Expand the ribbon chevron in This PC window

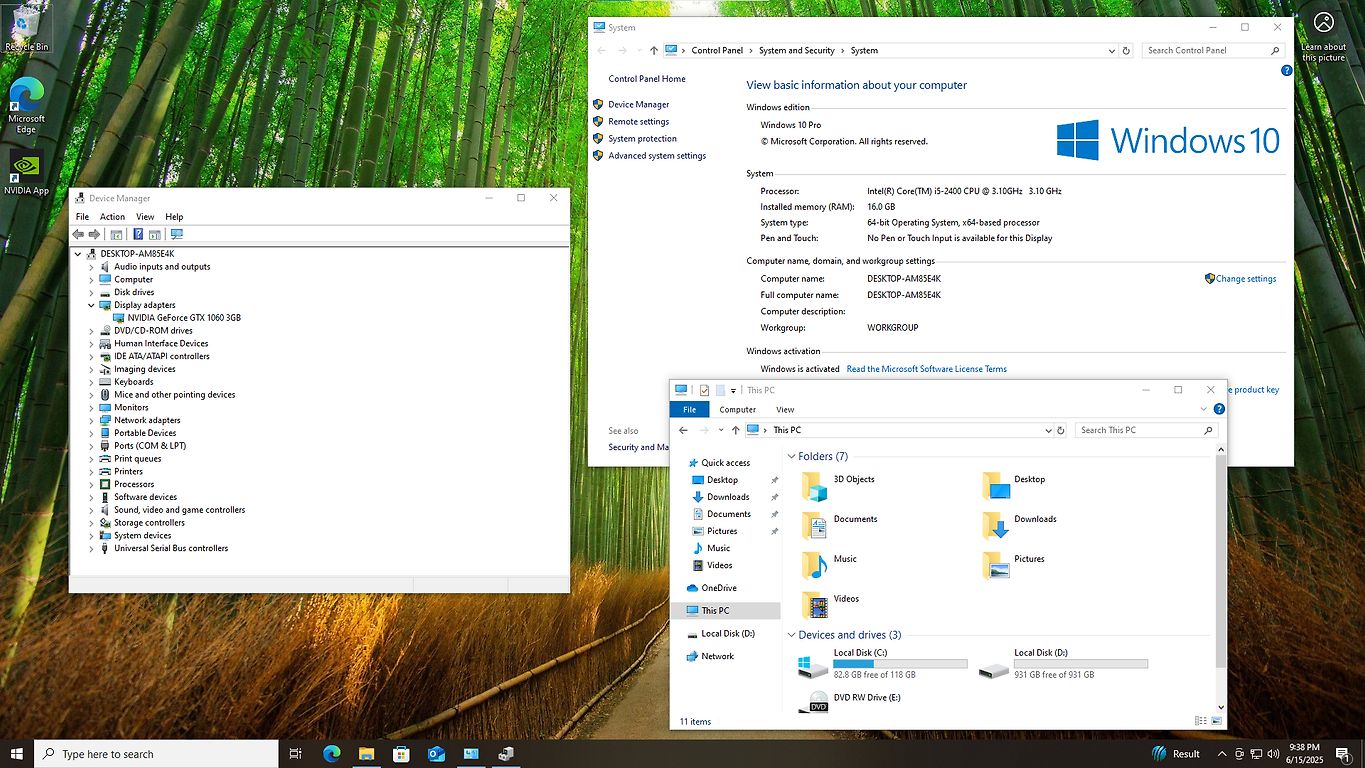1204,409
